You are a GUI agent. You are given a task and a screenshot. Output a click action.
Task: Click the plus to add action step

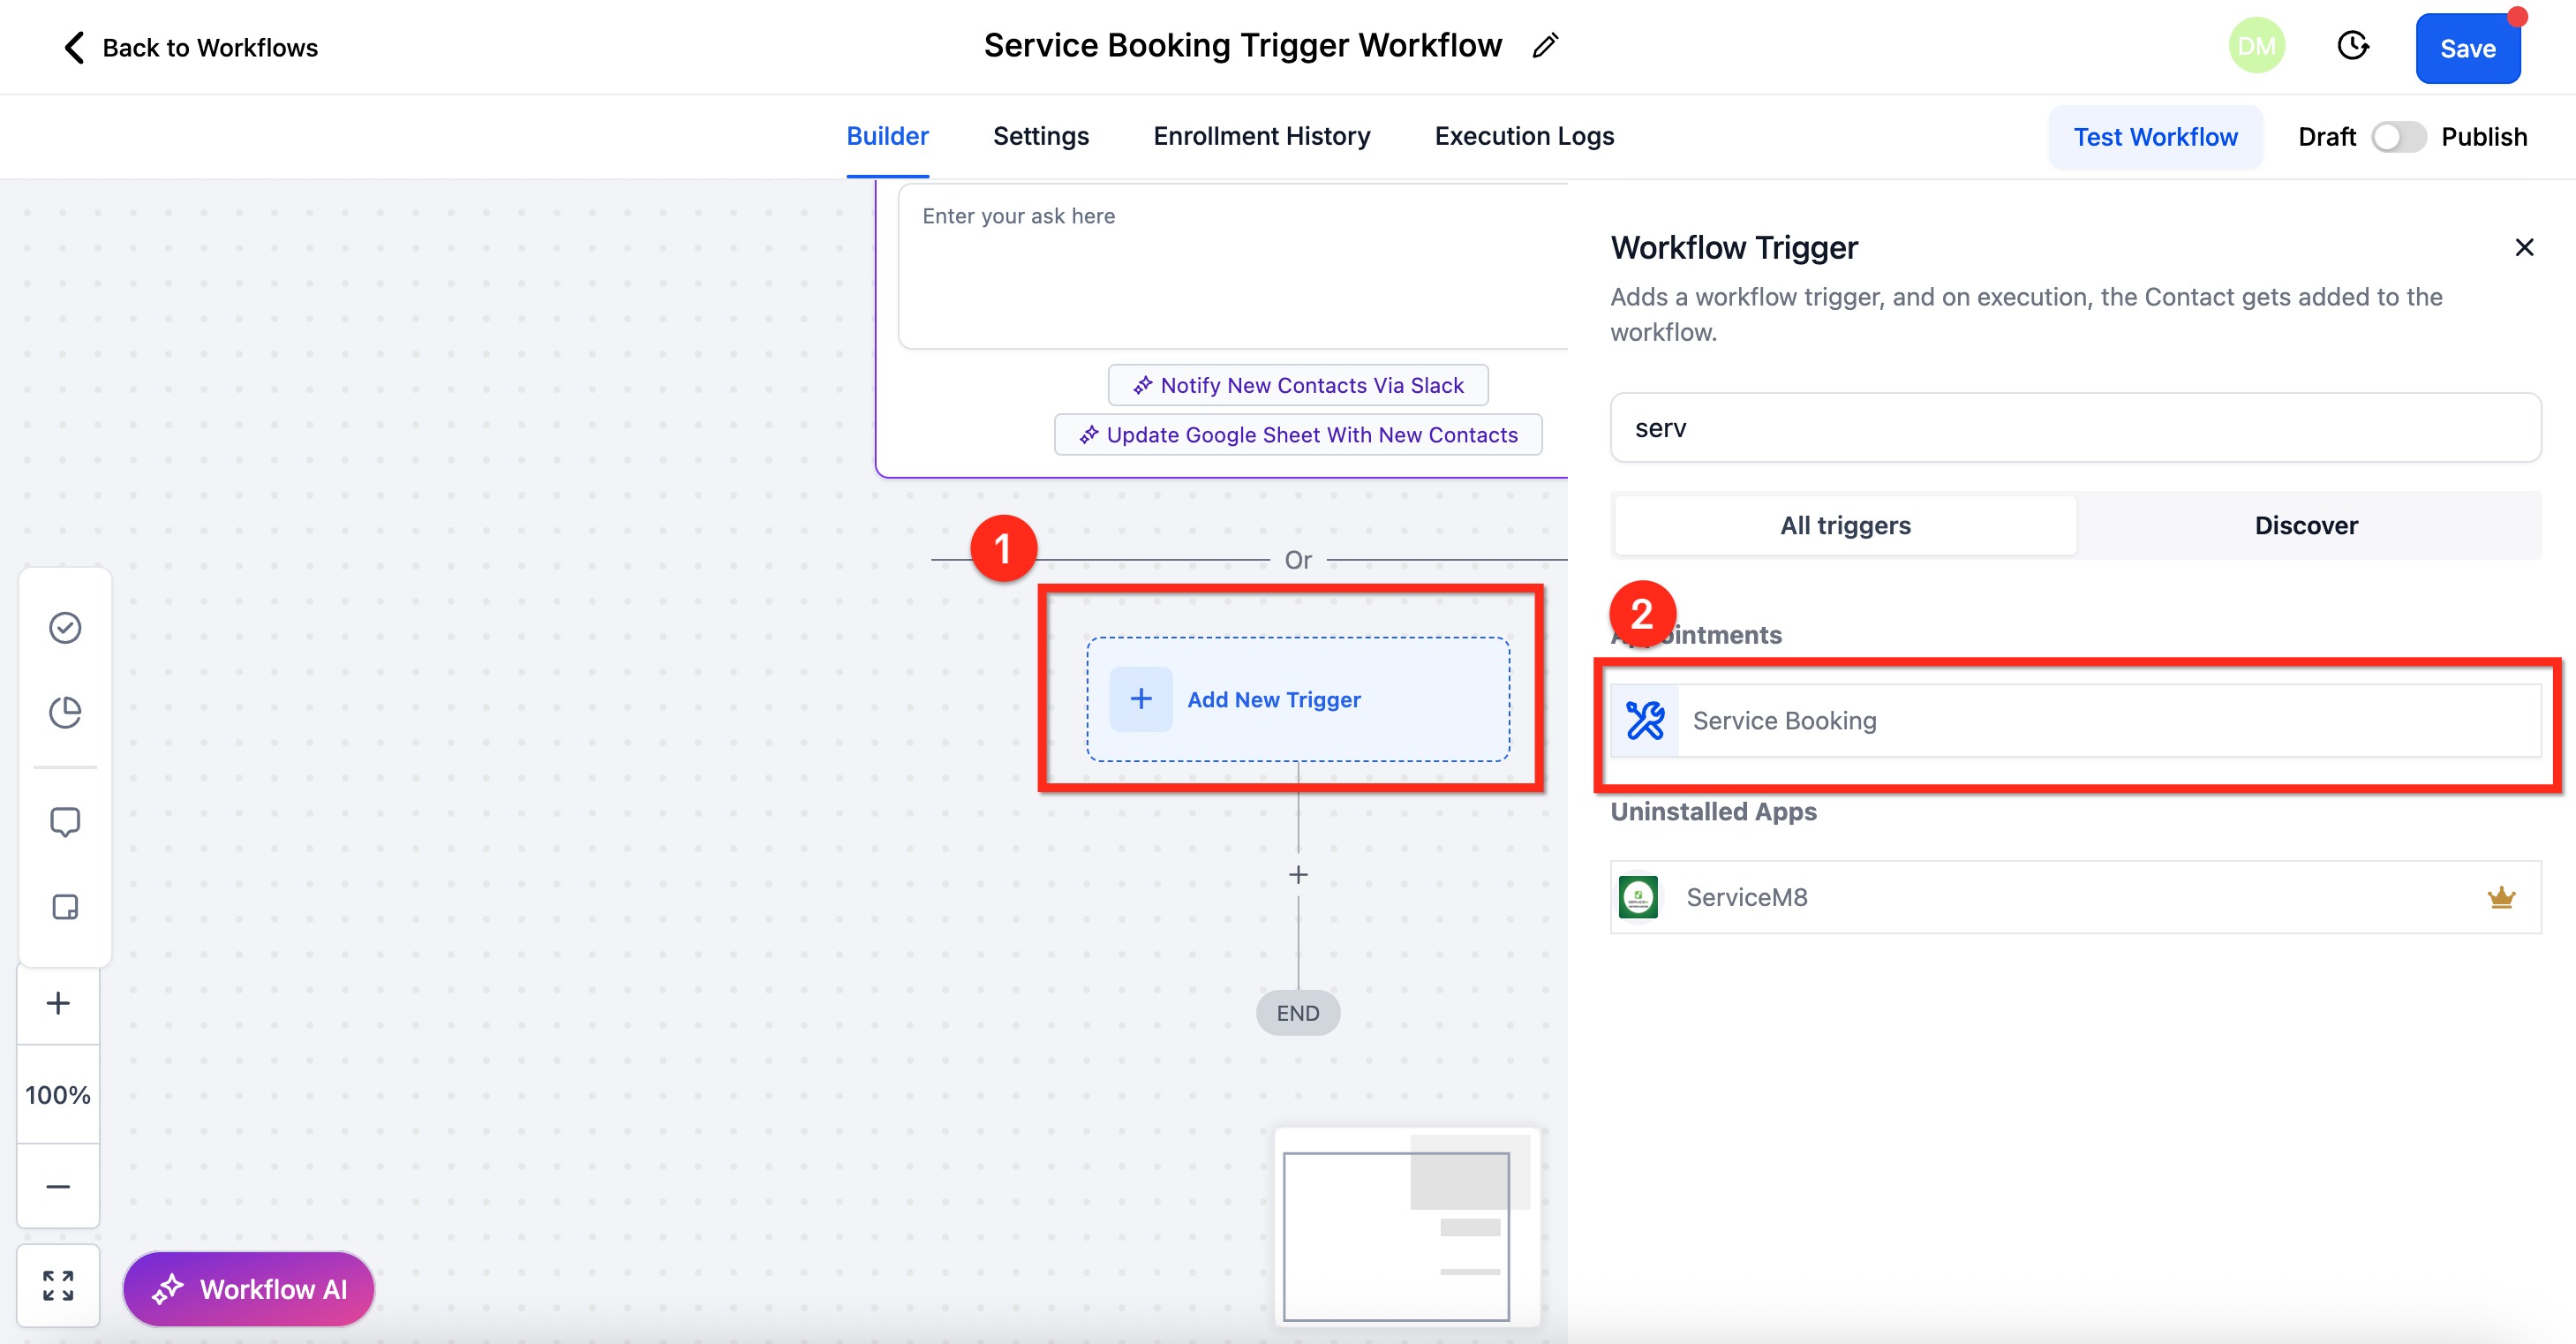[1298, 875]
